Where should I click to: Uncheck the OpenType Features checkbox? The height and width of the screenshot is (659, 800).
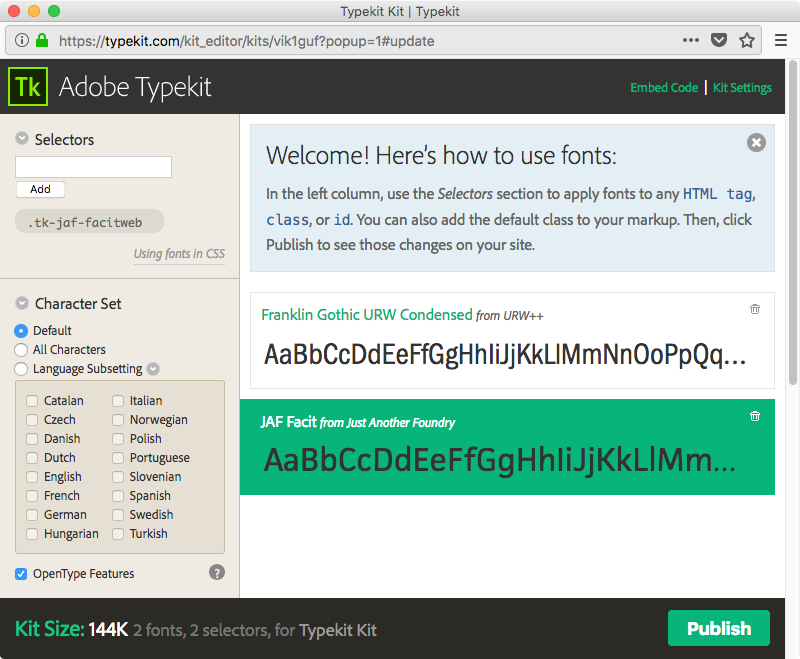(21, 574)
